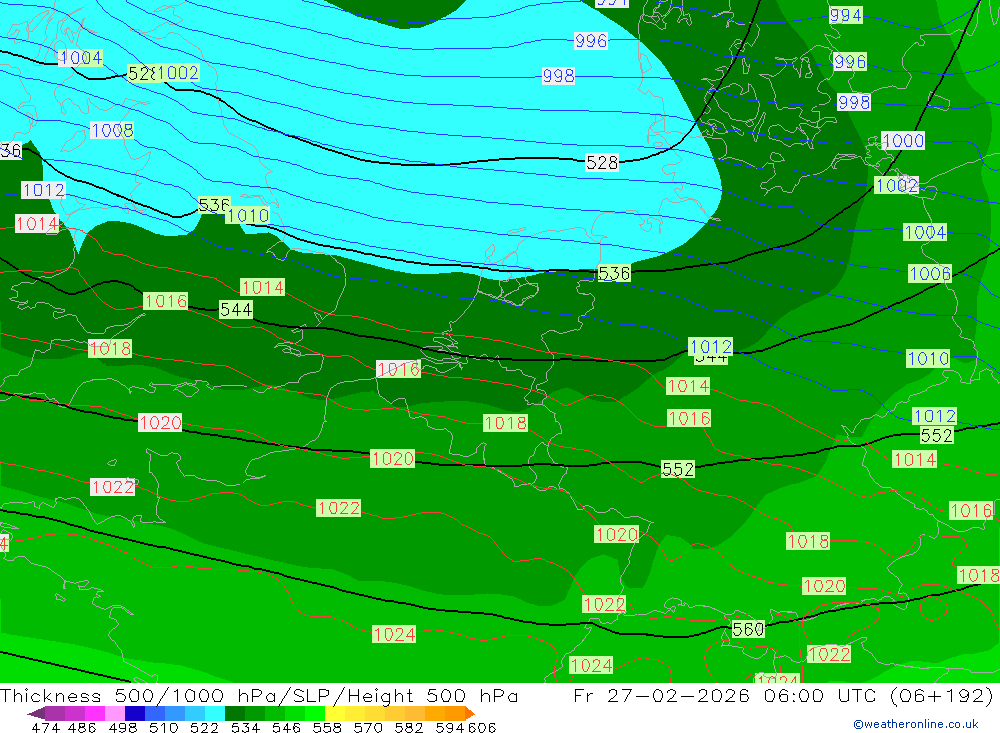Image resolution: width=1000 pixels, height=733 pixels.
Task: Click the 486 value under the color scale
Action: (82, 728)
